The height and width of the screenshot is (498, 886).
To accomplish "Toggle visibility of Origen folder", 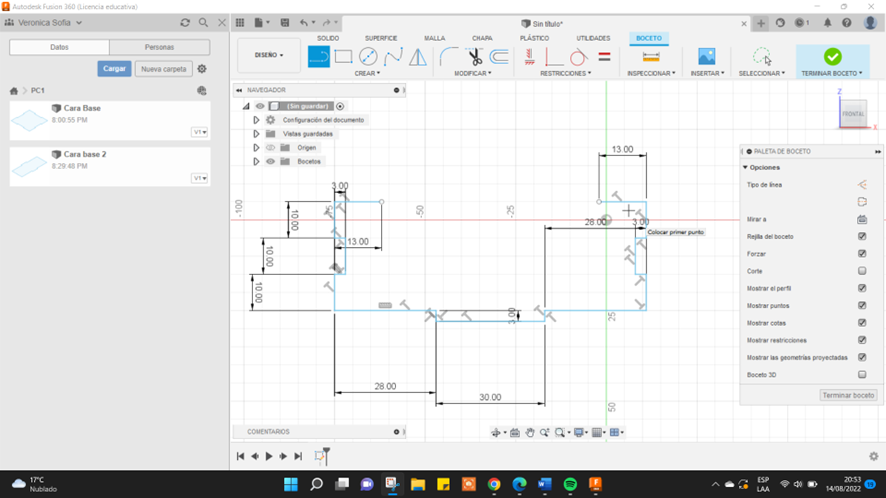I will pos(271,148).
